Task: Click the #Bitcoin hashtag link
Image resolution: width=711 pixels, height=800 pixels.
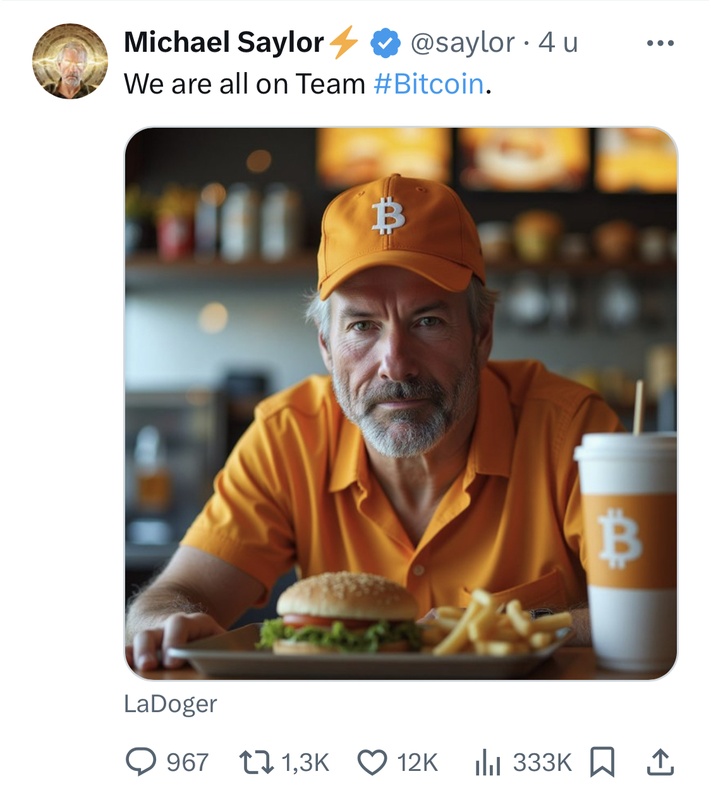Action: click(428, 84)
